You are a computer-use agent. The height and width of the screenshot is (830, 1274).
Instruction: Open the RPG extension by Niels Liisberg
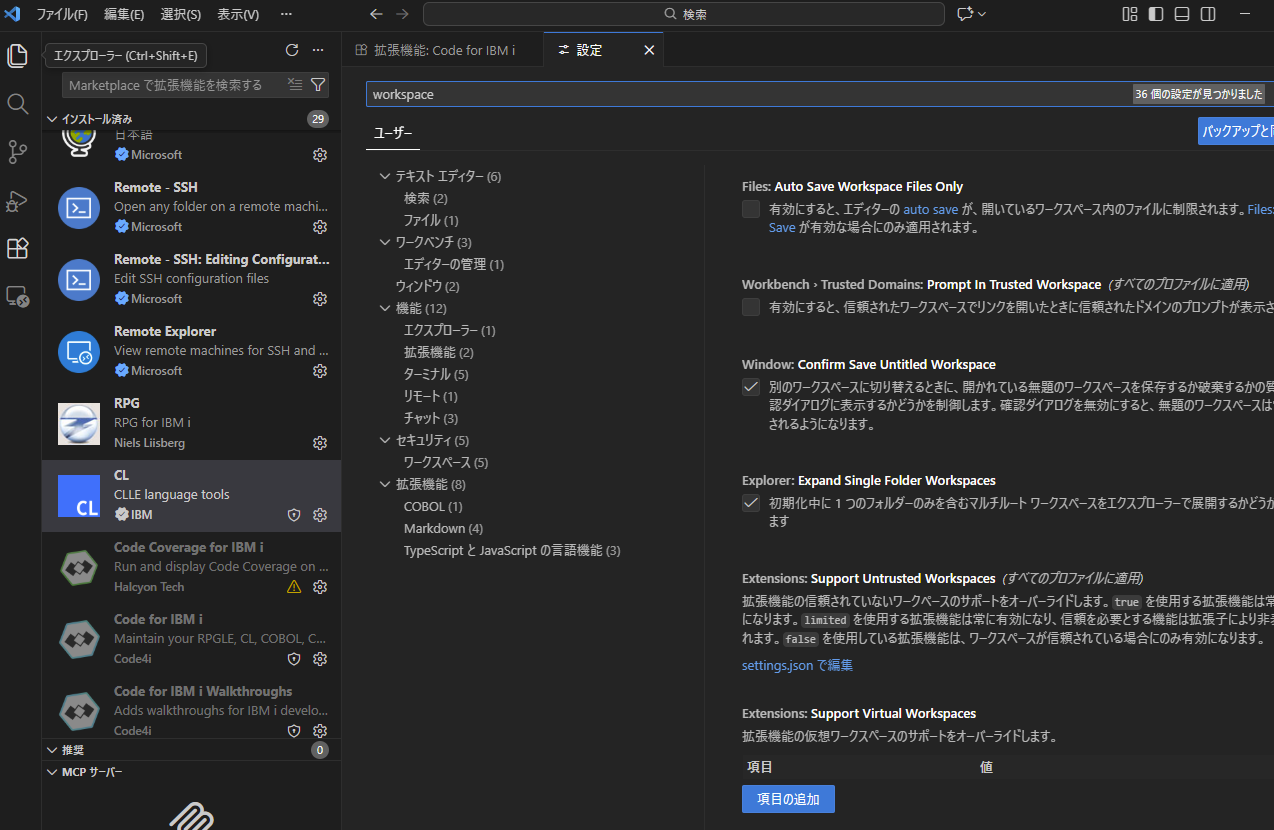[x=191, y=424]
